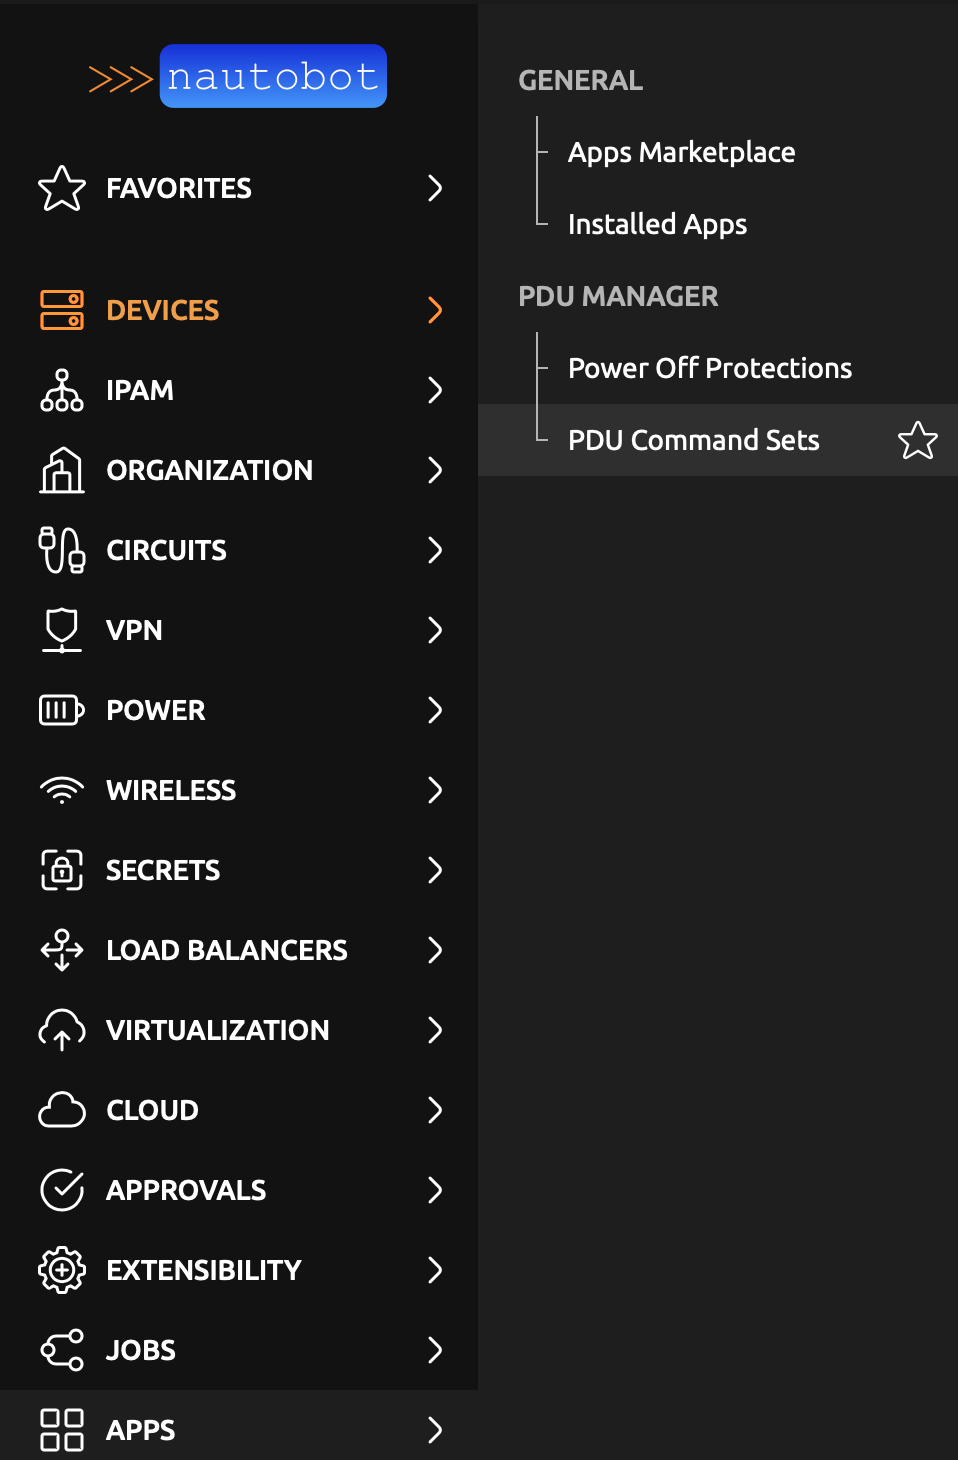The width and height of the screenshot is (958, 1460).
Task: Expand the Cloud chevron
Action: (435, 1110)
